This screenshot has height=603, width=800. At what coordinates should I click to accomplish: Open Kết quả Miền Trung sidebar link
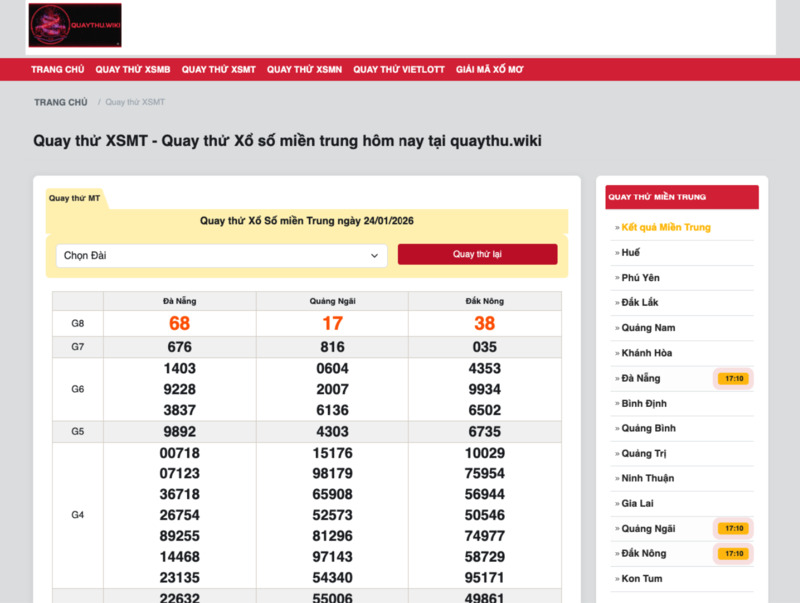pos(665,227)
